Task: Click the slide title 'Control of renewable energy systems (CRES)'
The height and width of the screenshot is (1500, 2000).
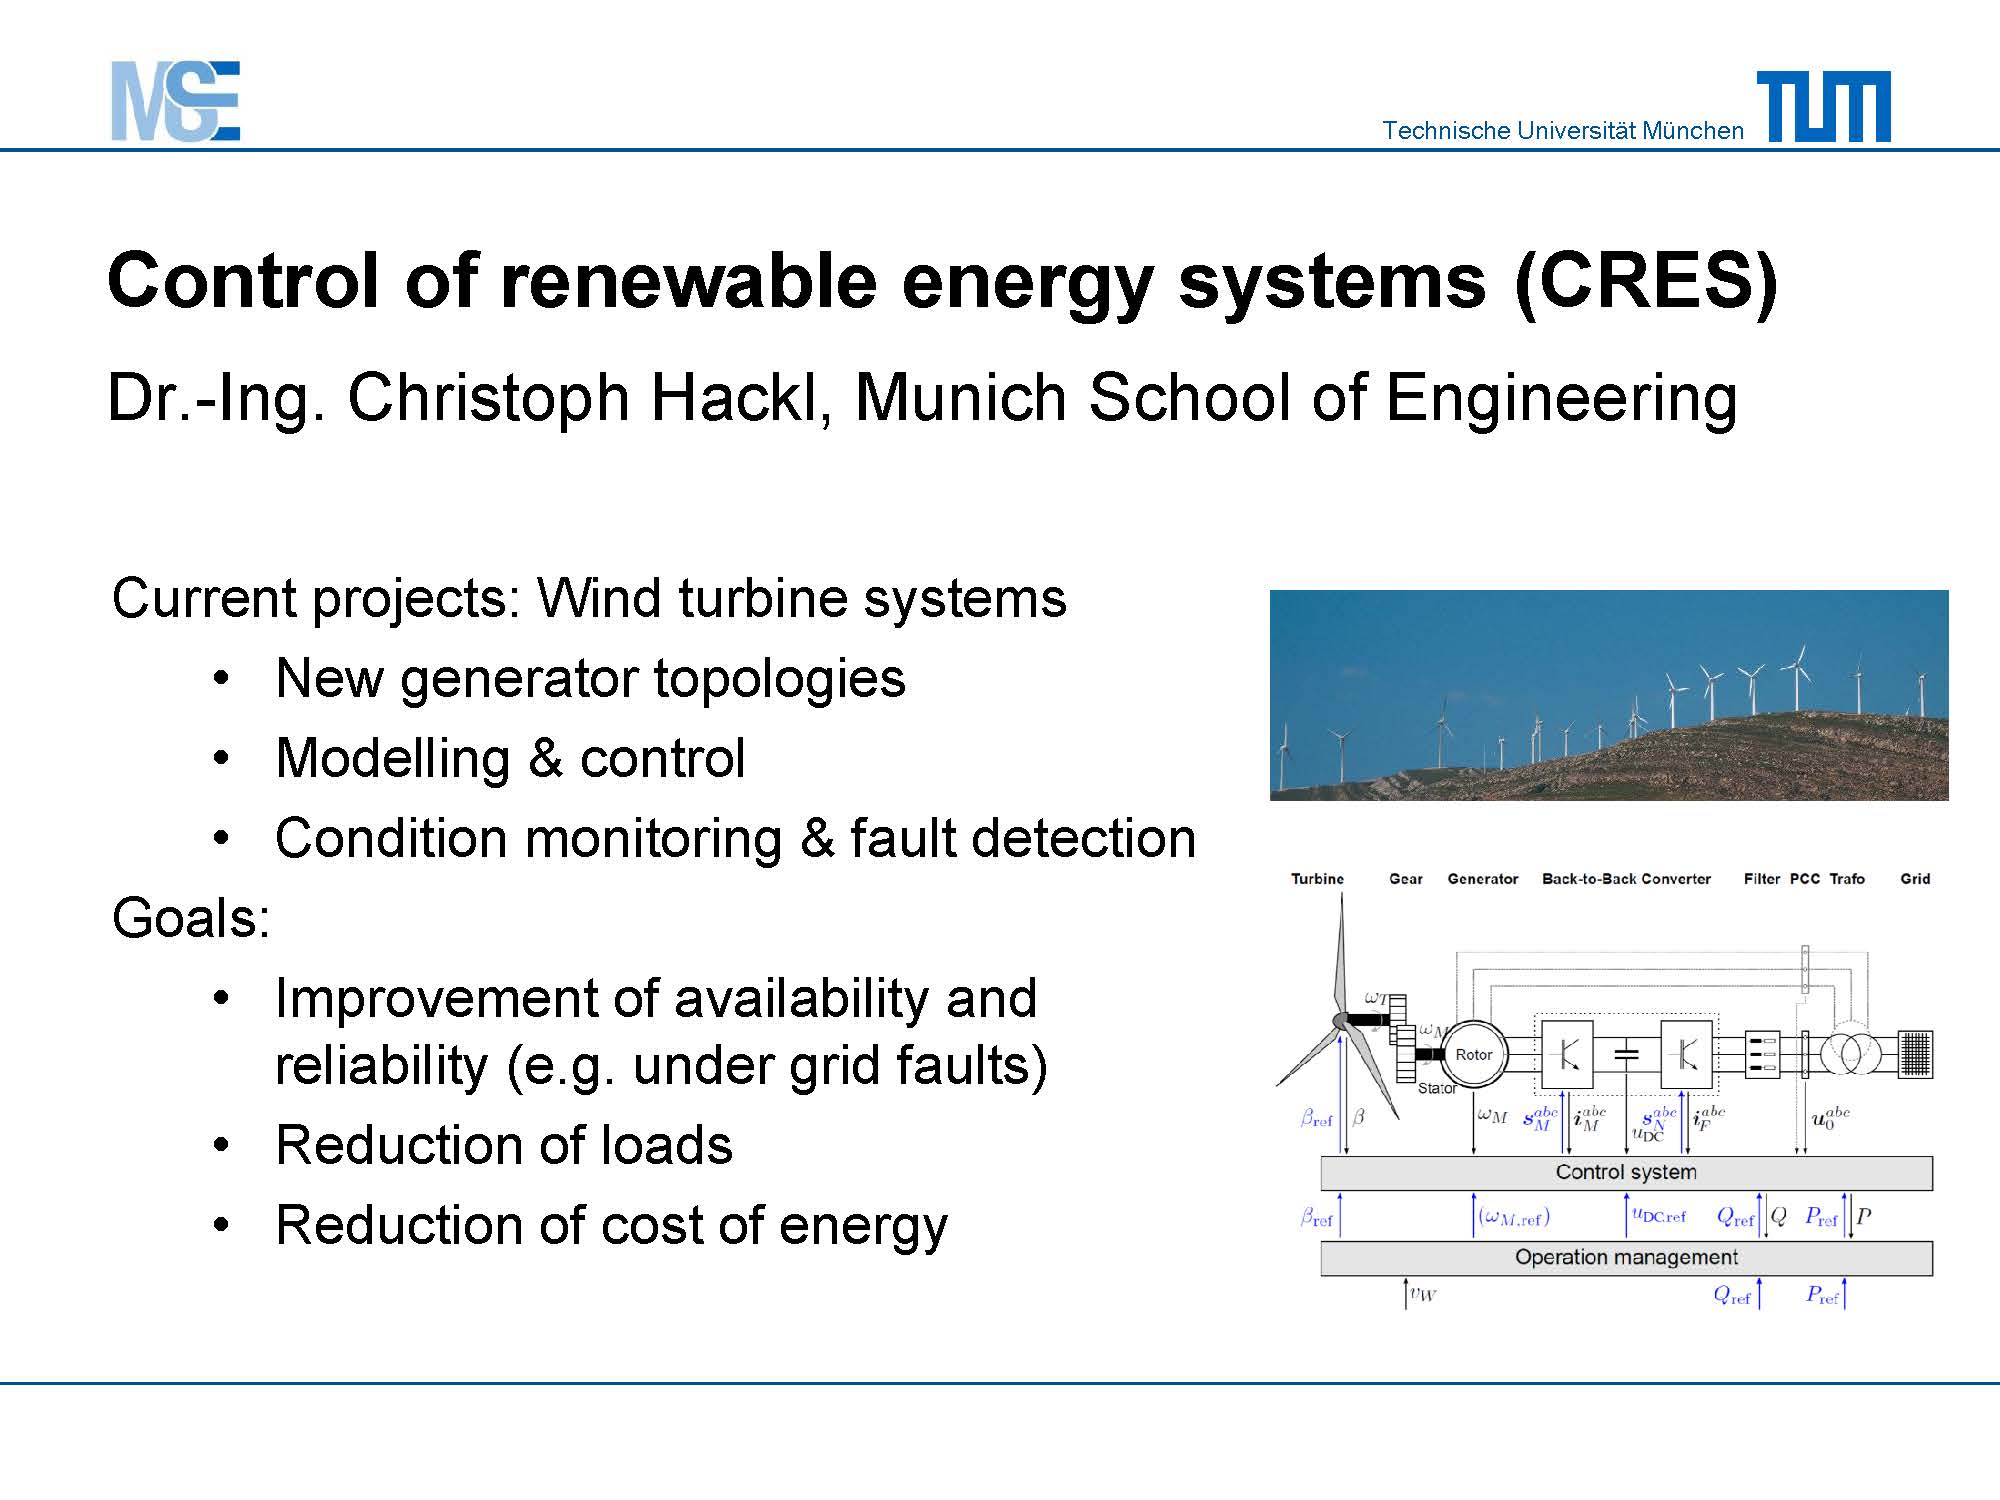Action: (942, 283)
